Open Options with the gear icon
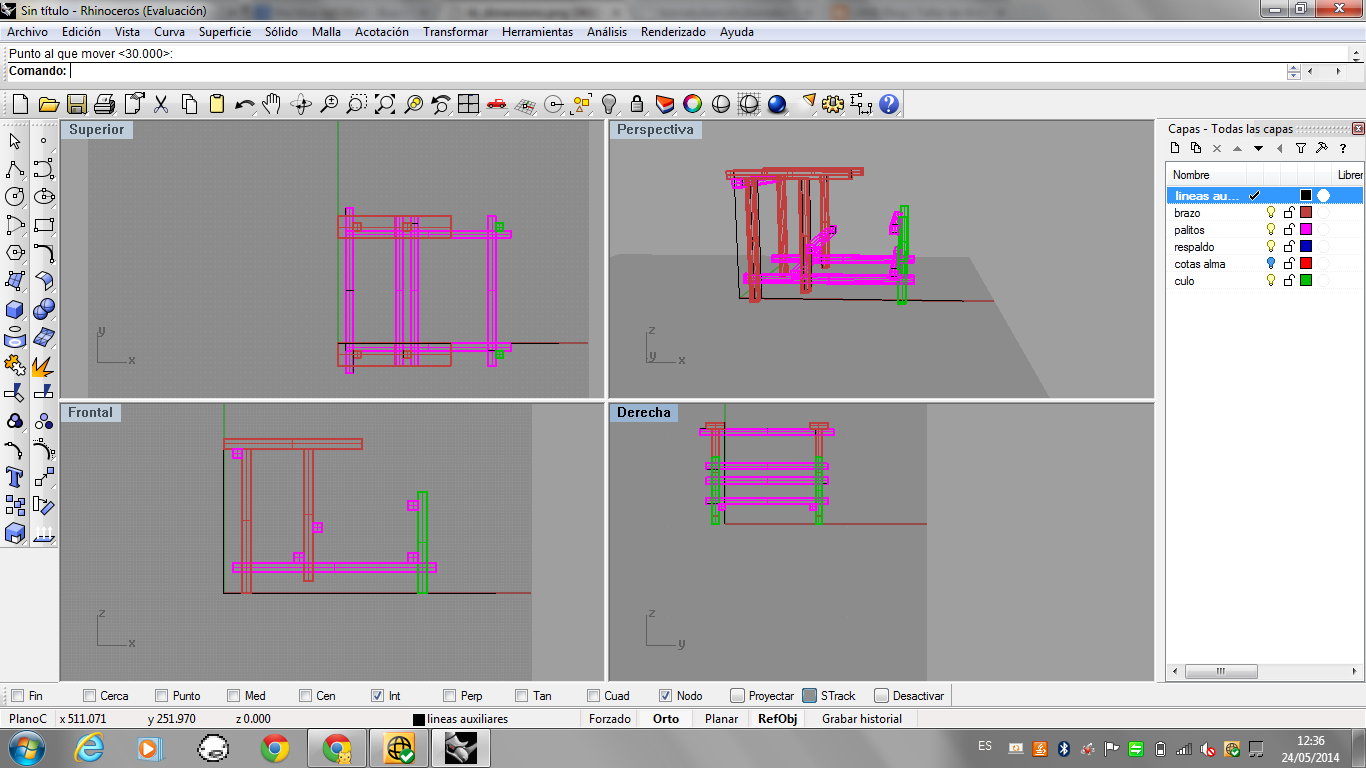The height and width of the screenshot is (768, 1366). pos(833,104)
